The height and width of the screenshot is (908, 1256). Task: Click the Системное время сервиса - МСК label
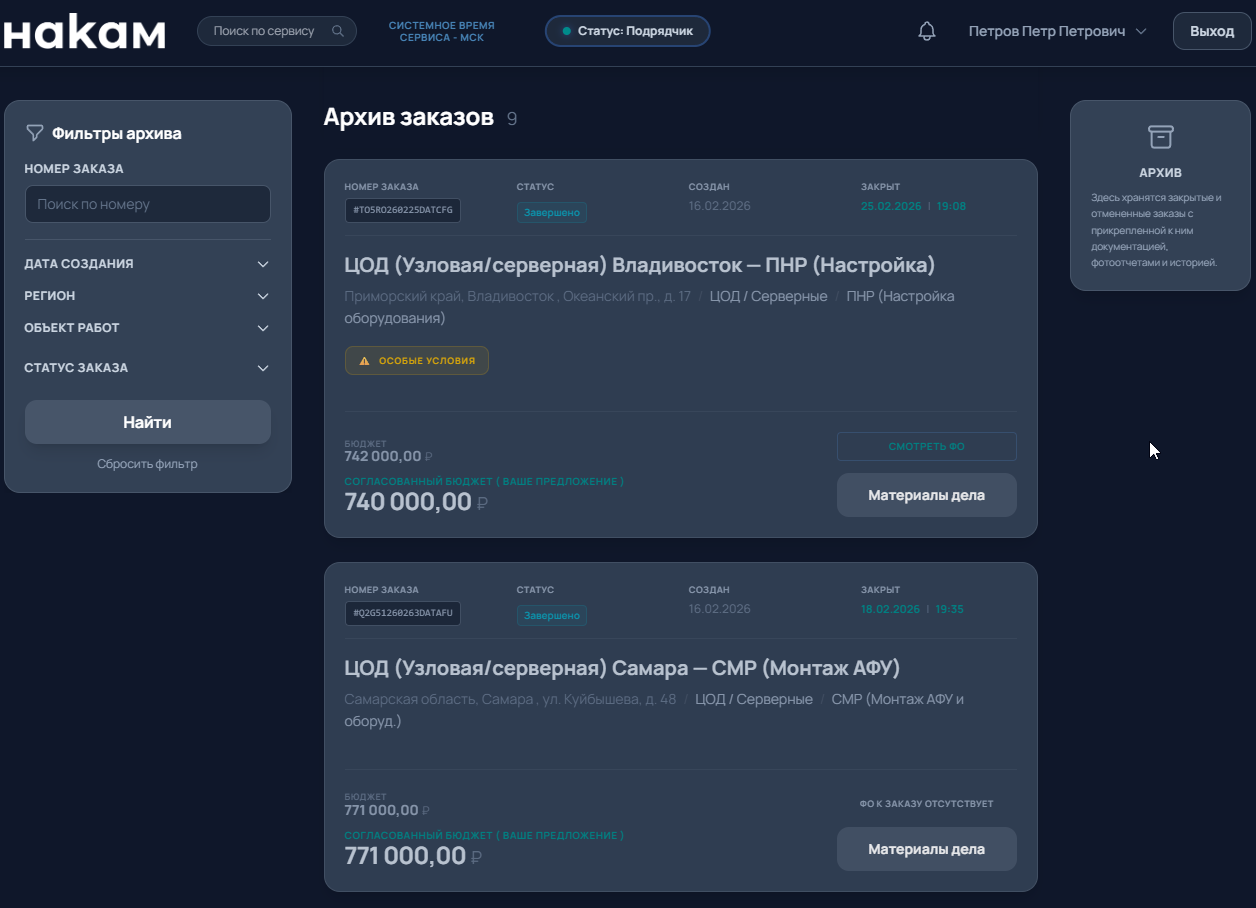pos(441,31)
